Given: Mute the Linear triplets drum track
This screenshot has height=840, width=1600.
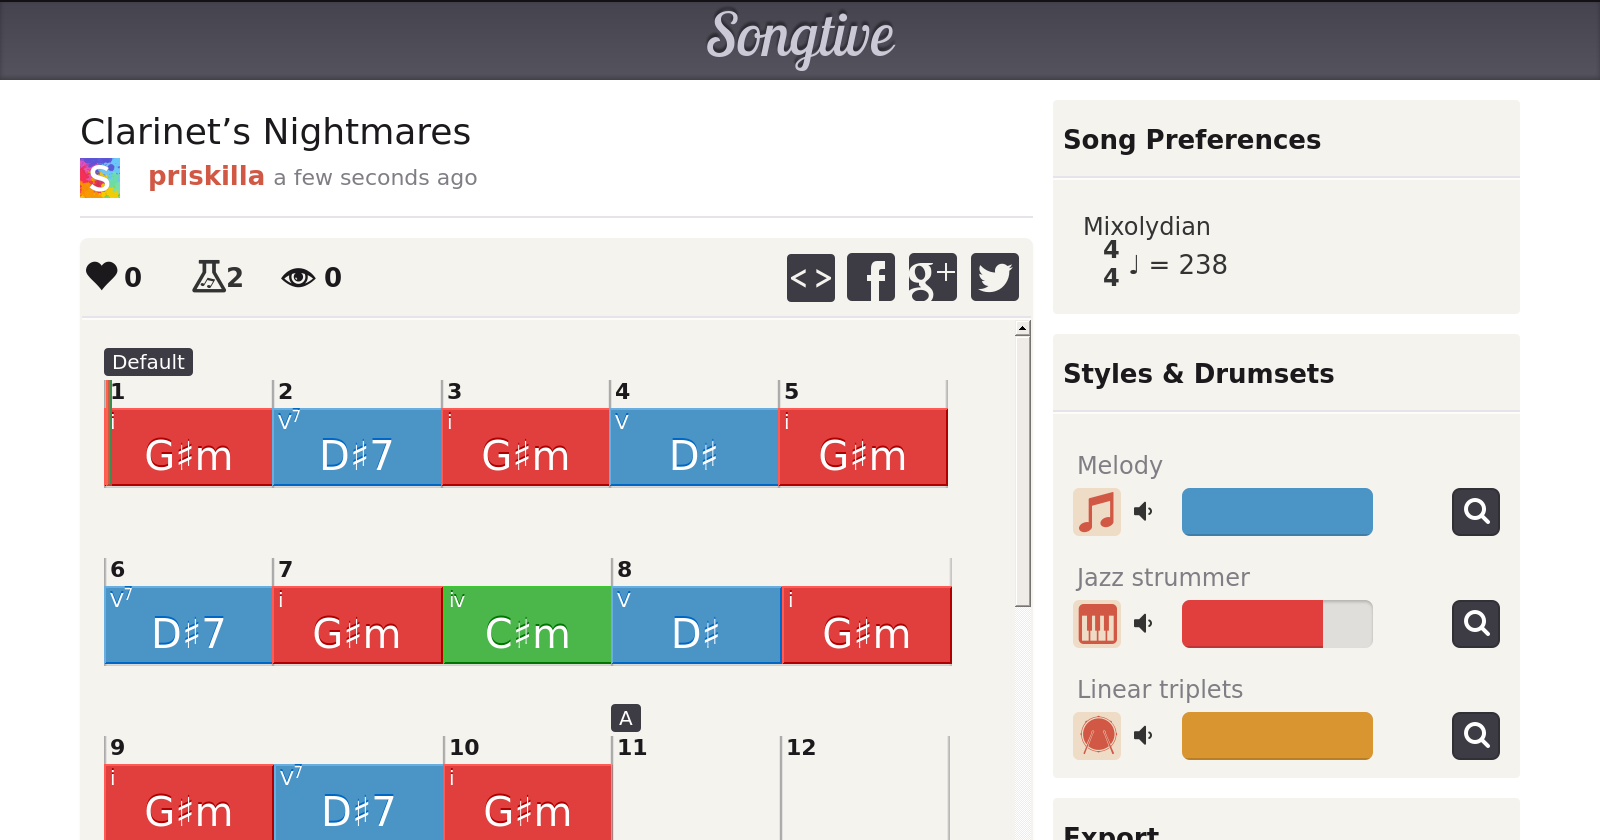Looking at the screenshot, I should 1143,736.
